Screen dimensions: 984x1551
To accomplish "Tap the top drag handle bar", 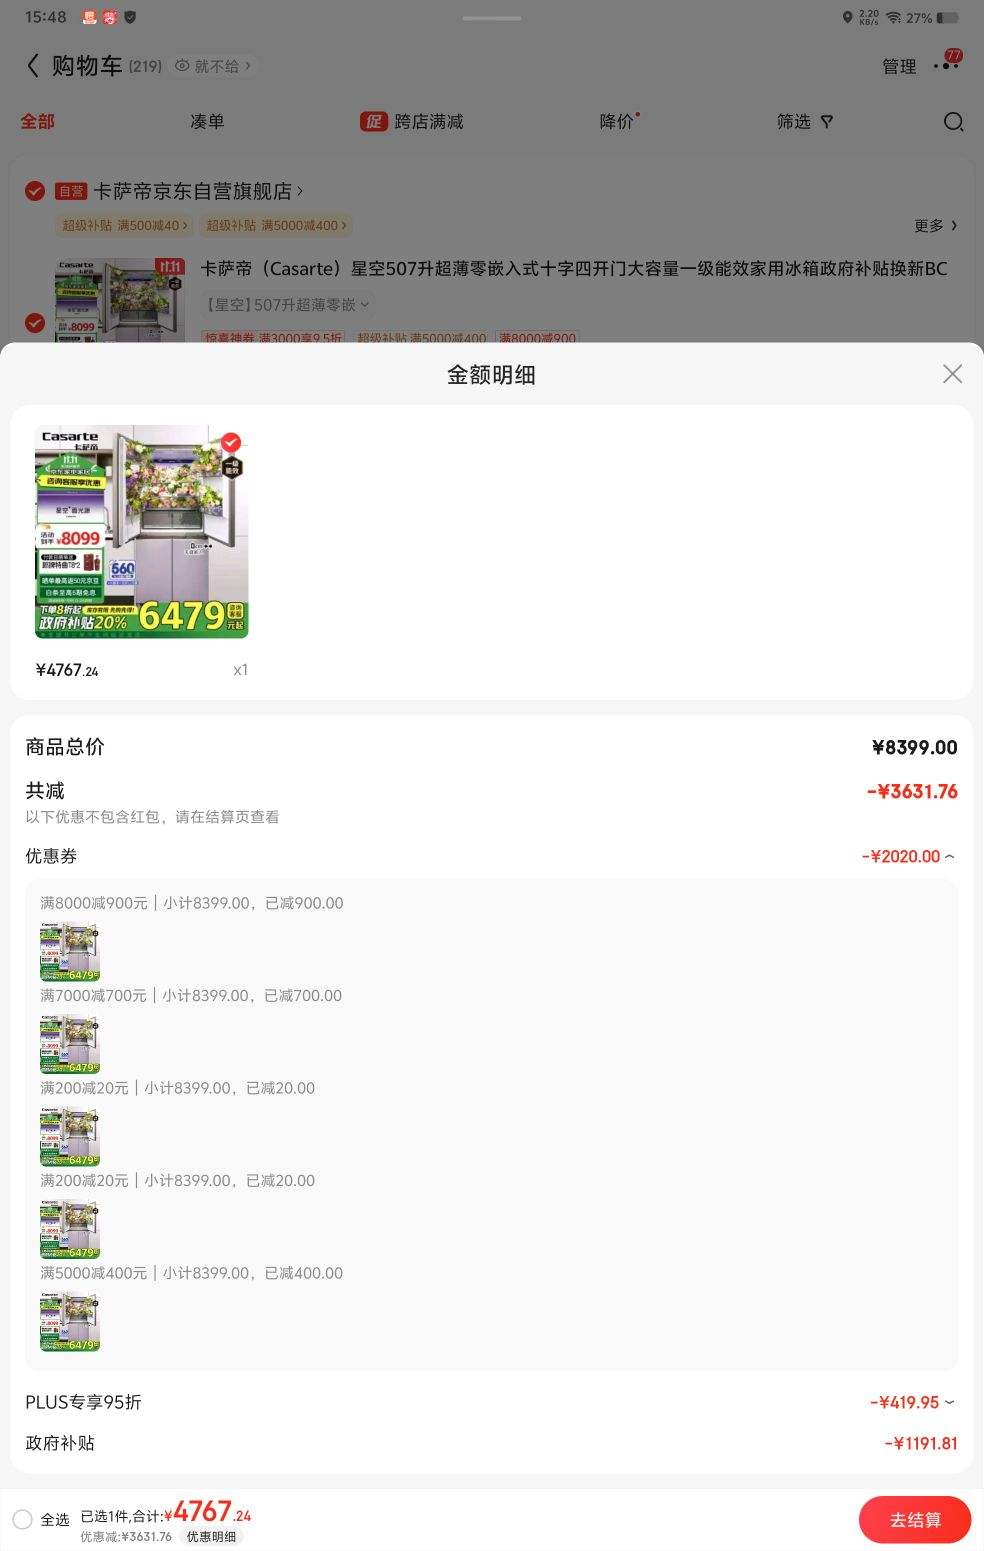I will tap(492, 18).
